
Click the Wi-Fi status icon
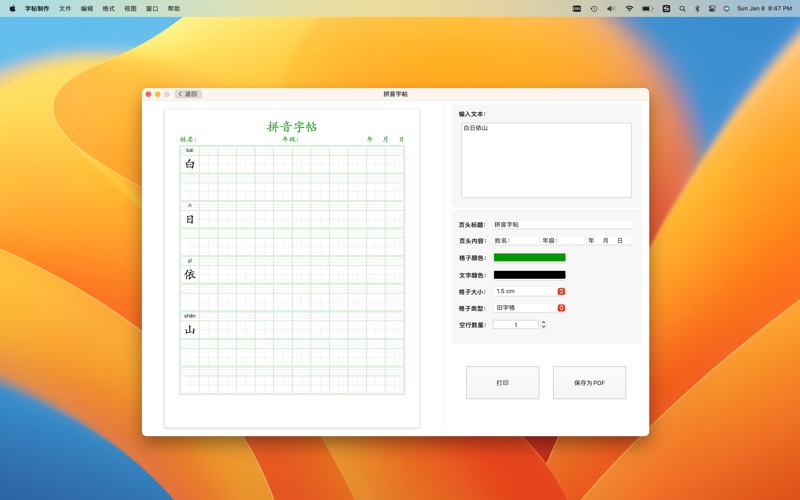tap(629, 8)
